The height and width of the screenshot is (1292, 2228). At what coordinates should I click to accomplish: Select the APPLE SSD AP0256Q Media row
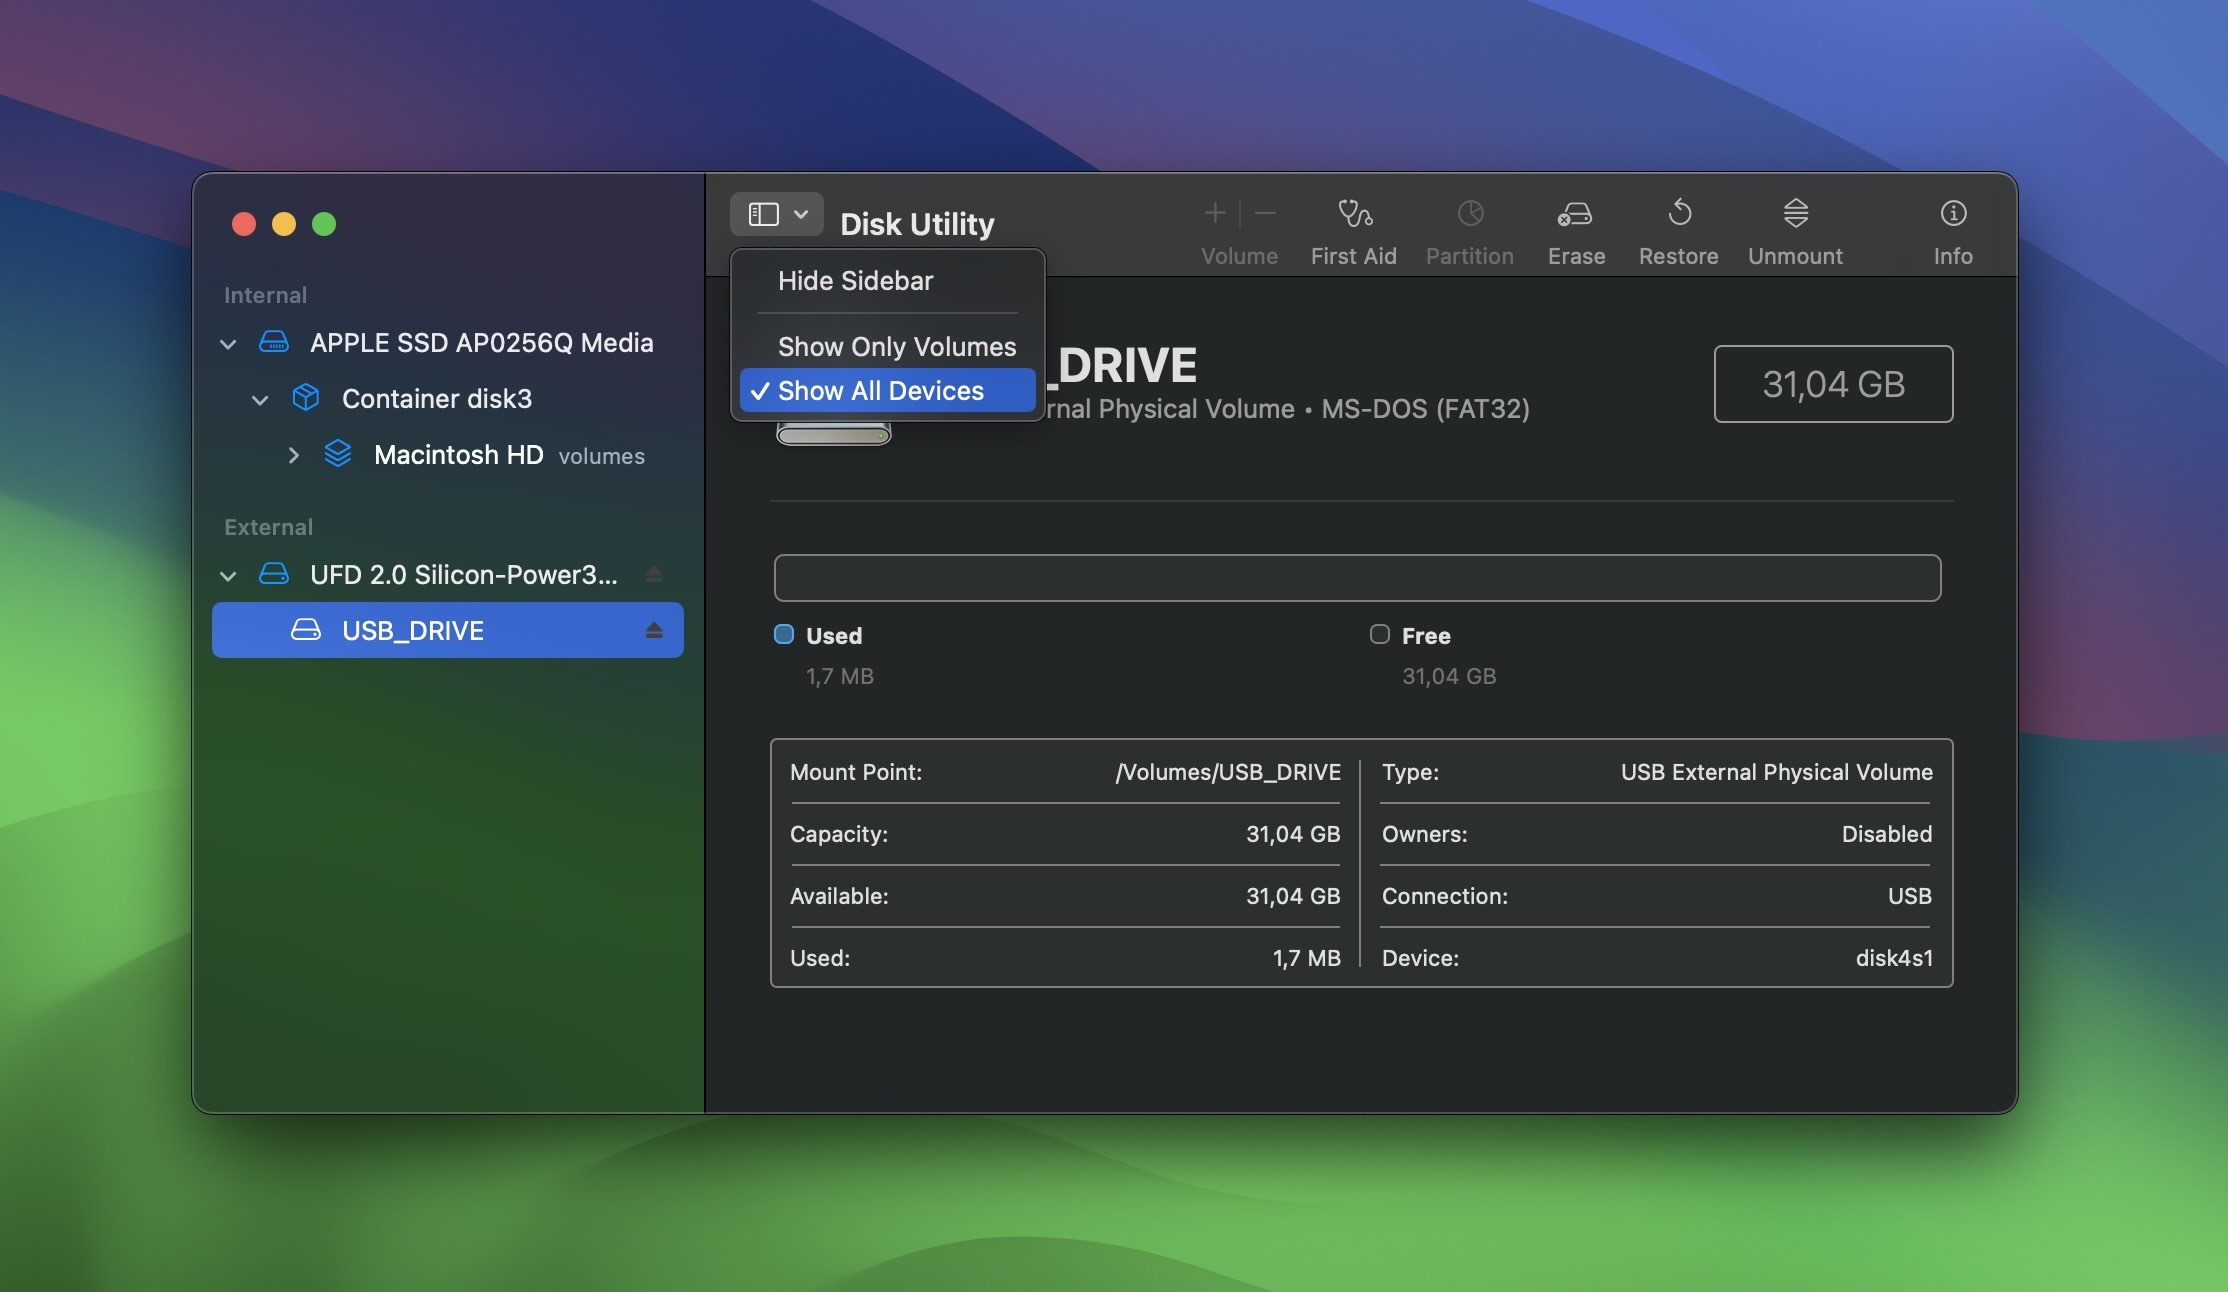(448, 343)
